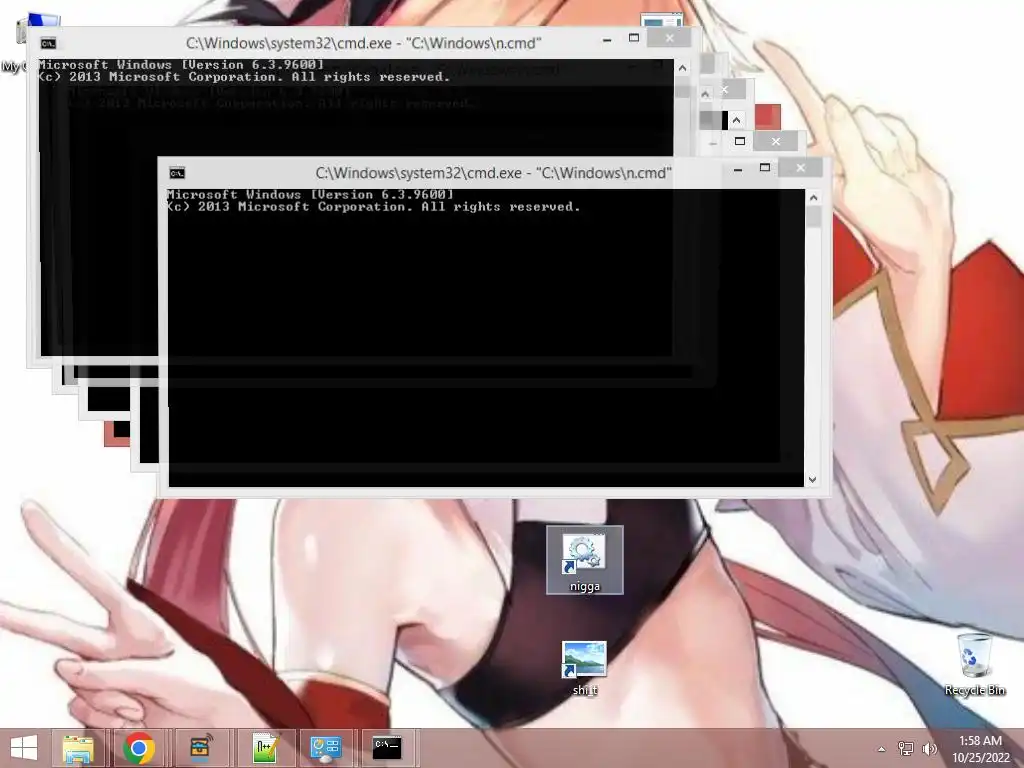
Task: Open the Control Panel taskbar icon
Action: (325, 748)
